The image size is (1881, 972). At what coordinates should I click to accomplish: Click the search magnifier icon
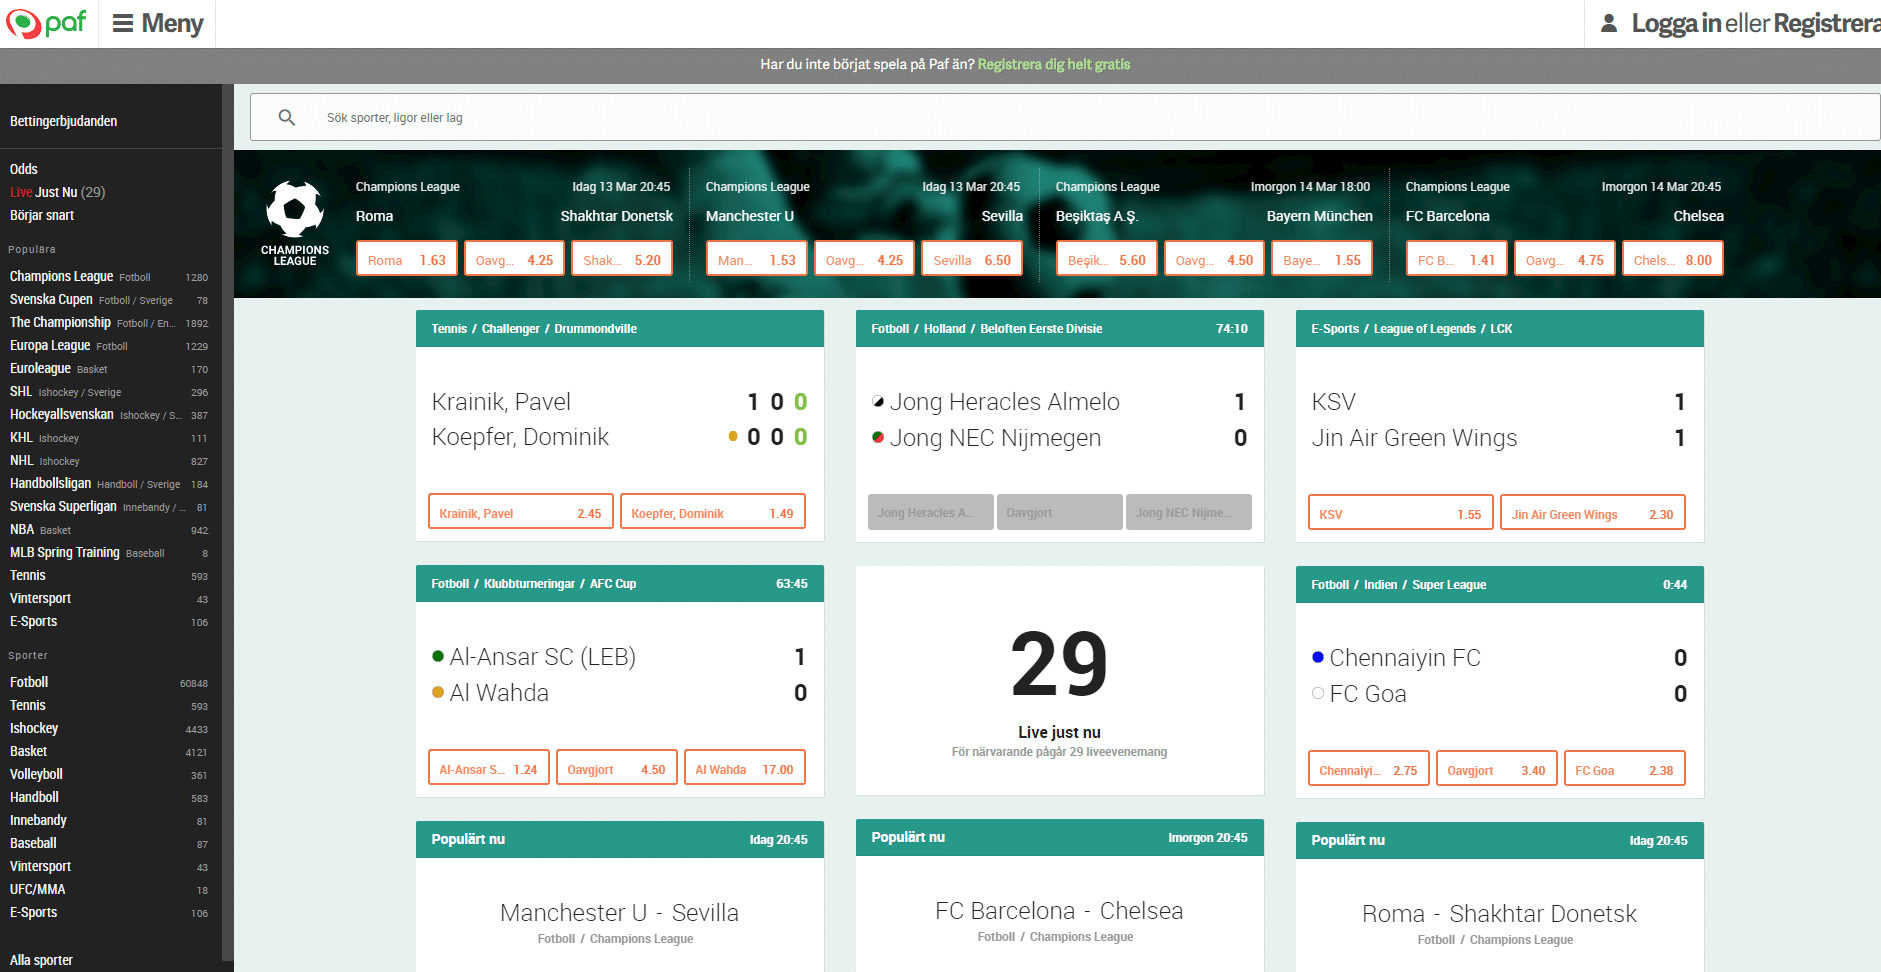(x=287, y=117)
